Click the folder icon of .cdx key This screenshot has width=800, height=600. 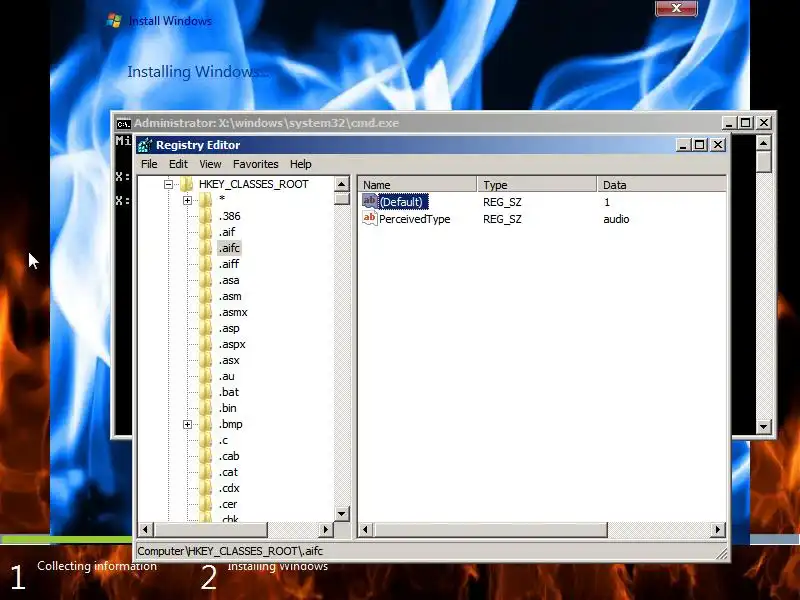(205, 488)
